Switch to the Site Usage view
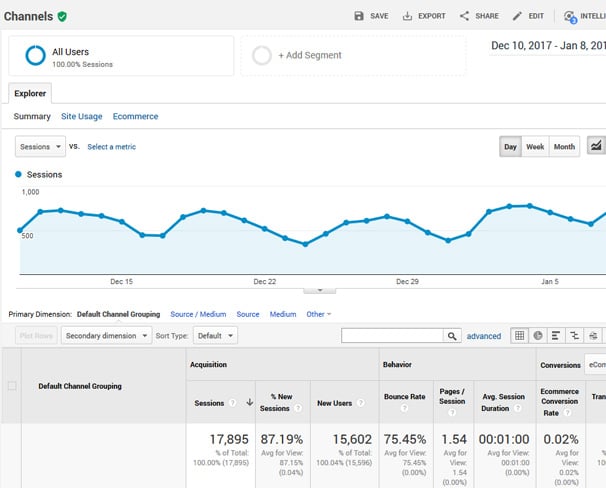This screenshot has height=488, width=606. click(82, 116)
